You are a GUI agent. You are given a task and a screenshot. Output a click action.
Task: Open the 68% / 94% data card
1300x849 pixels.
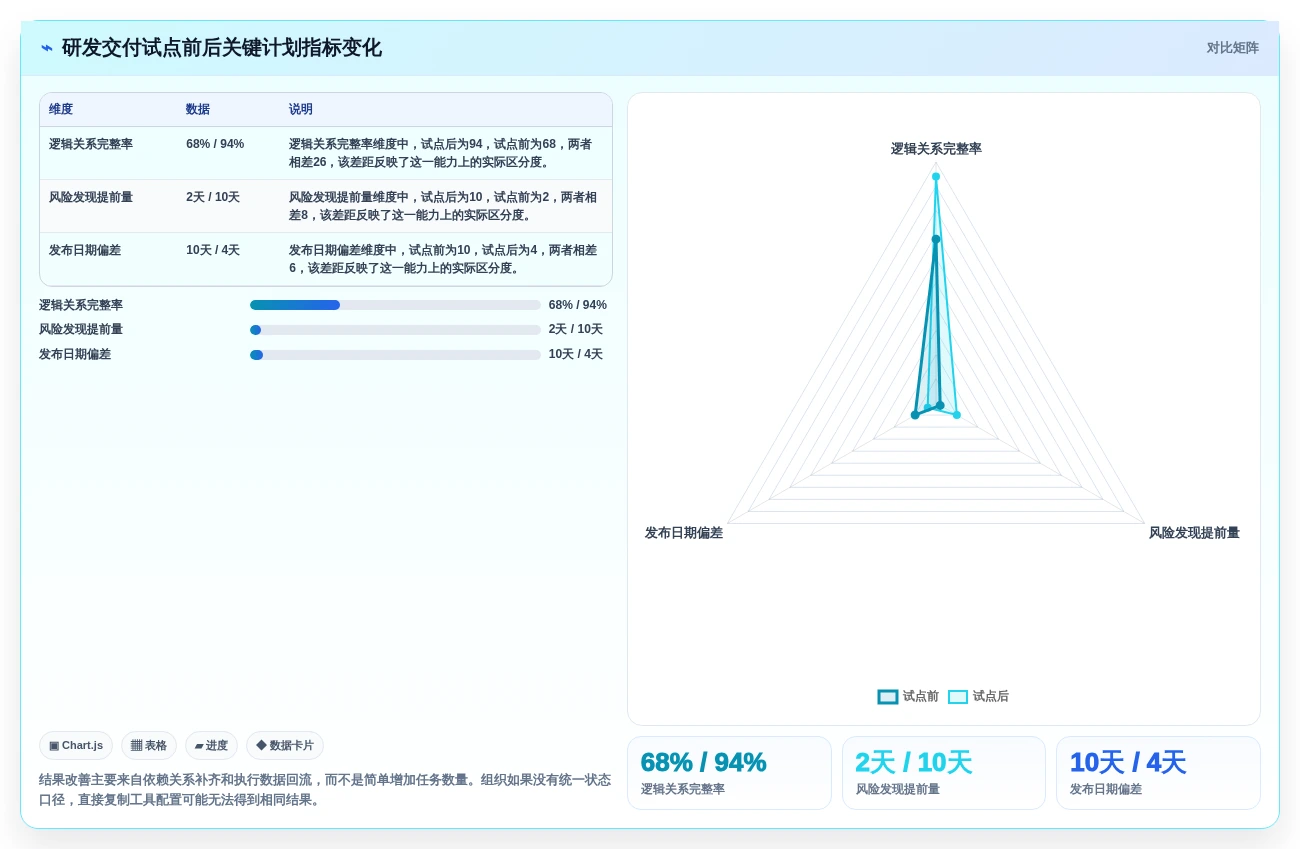point(729,773)
